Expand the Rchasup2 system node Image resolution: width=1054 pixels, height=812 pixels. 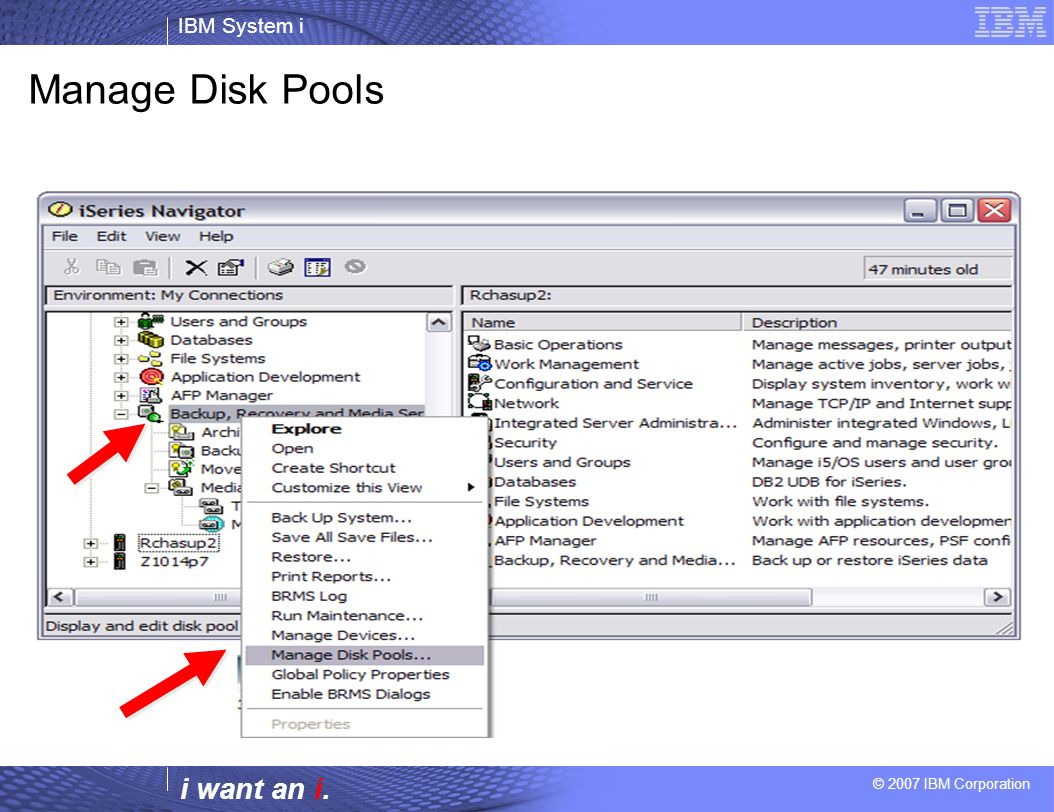click(91, 543)
